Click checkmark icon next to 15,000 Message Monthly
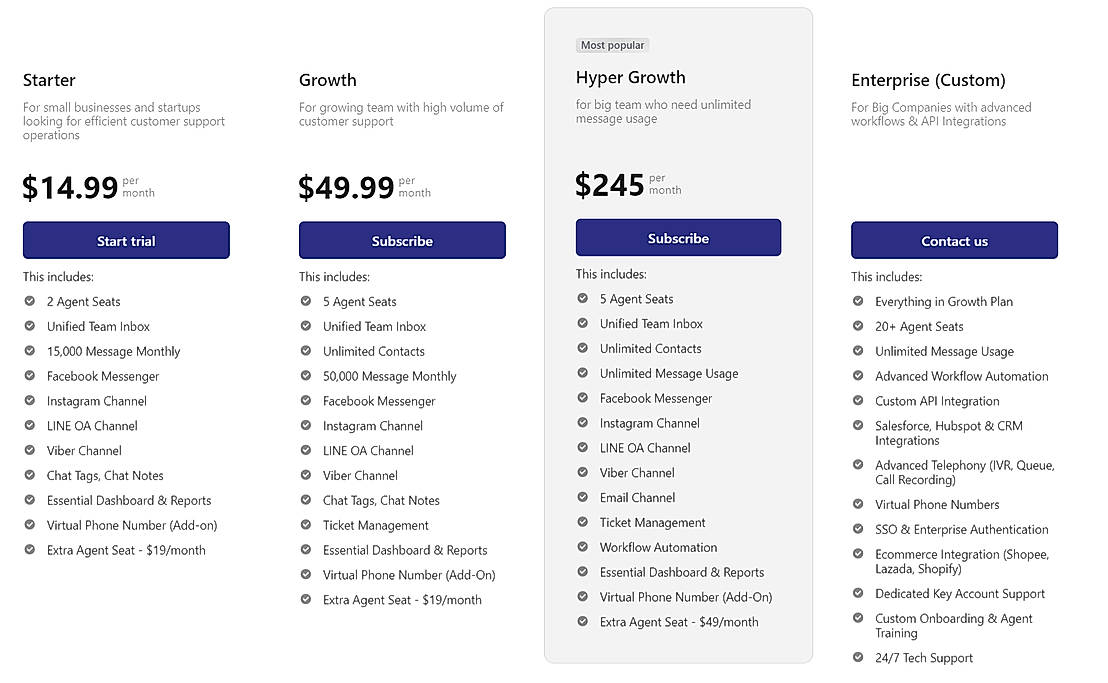Screen dimensions: 1108x683 click(30, 351)
